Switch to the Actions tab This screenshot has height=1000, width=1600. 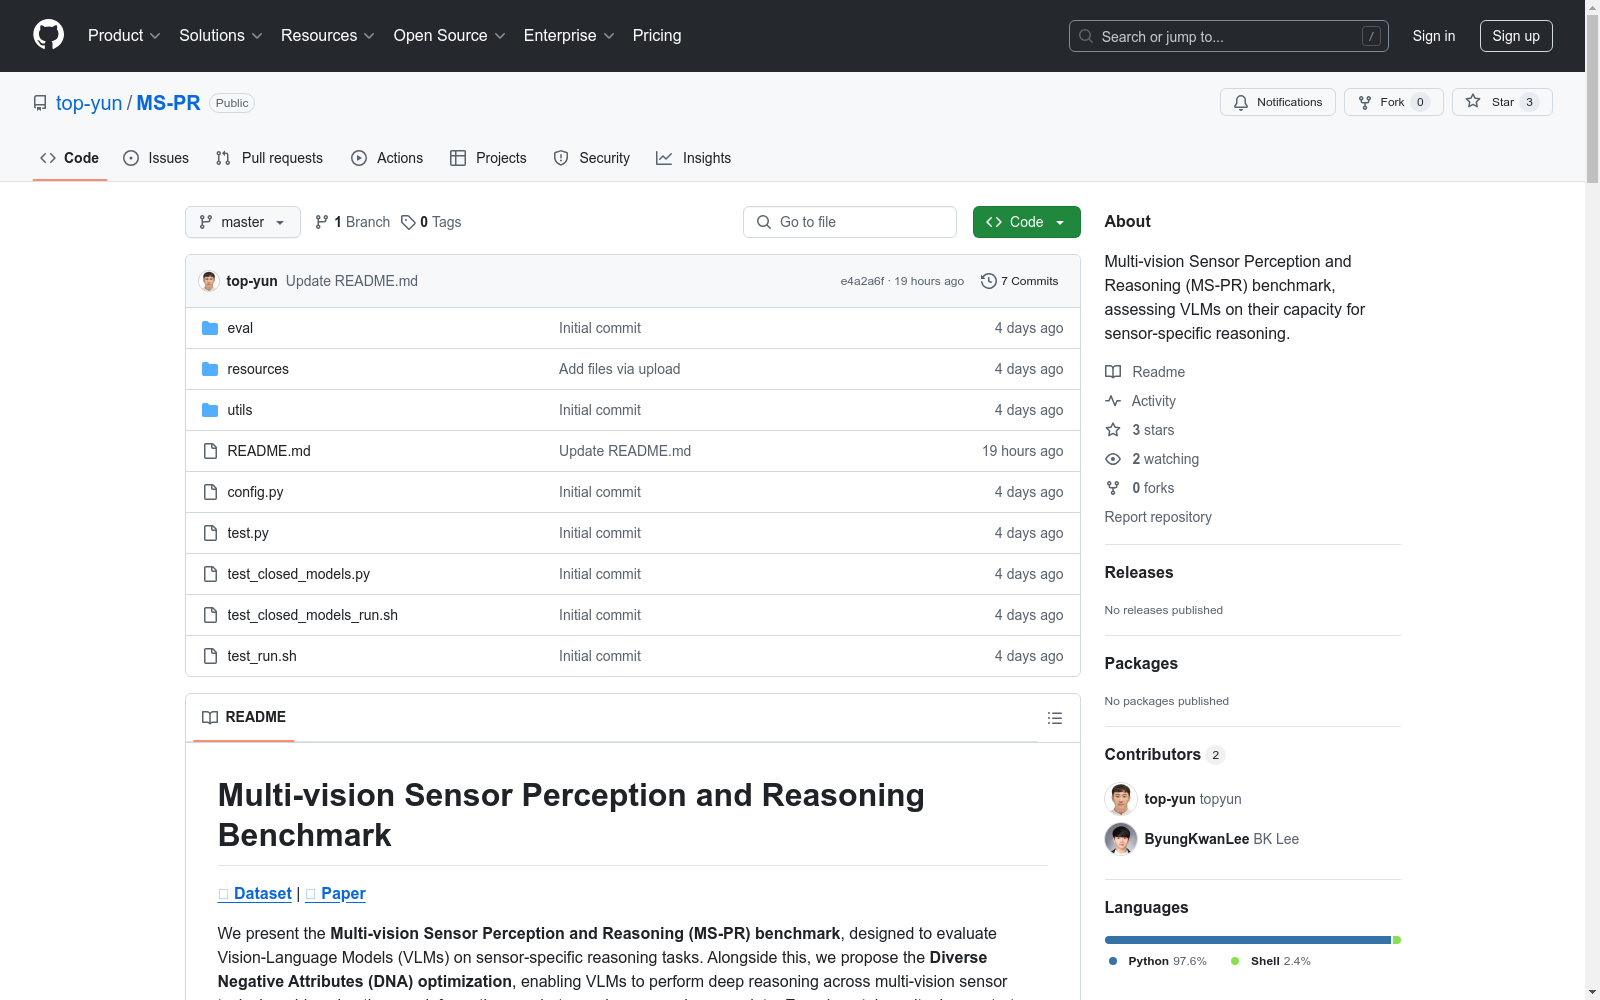[x=387, y=158]
